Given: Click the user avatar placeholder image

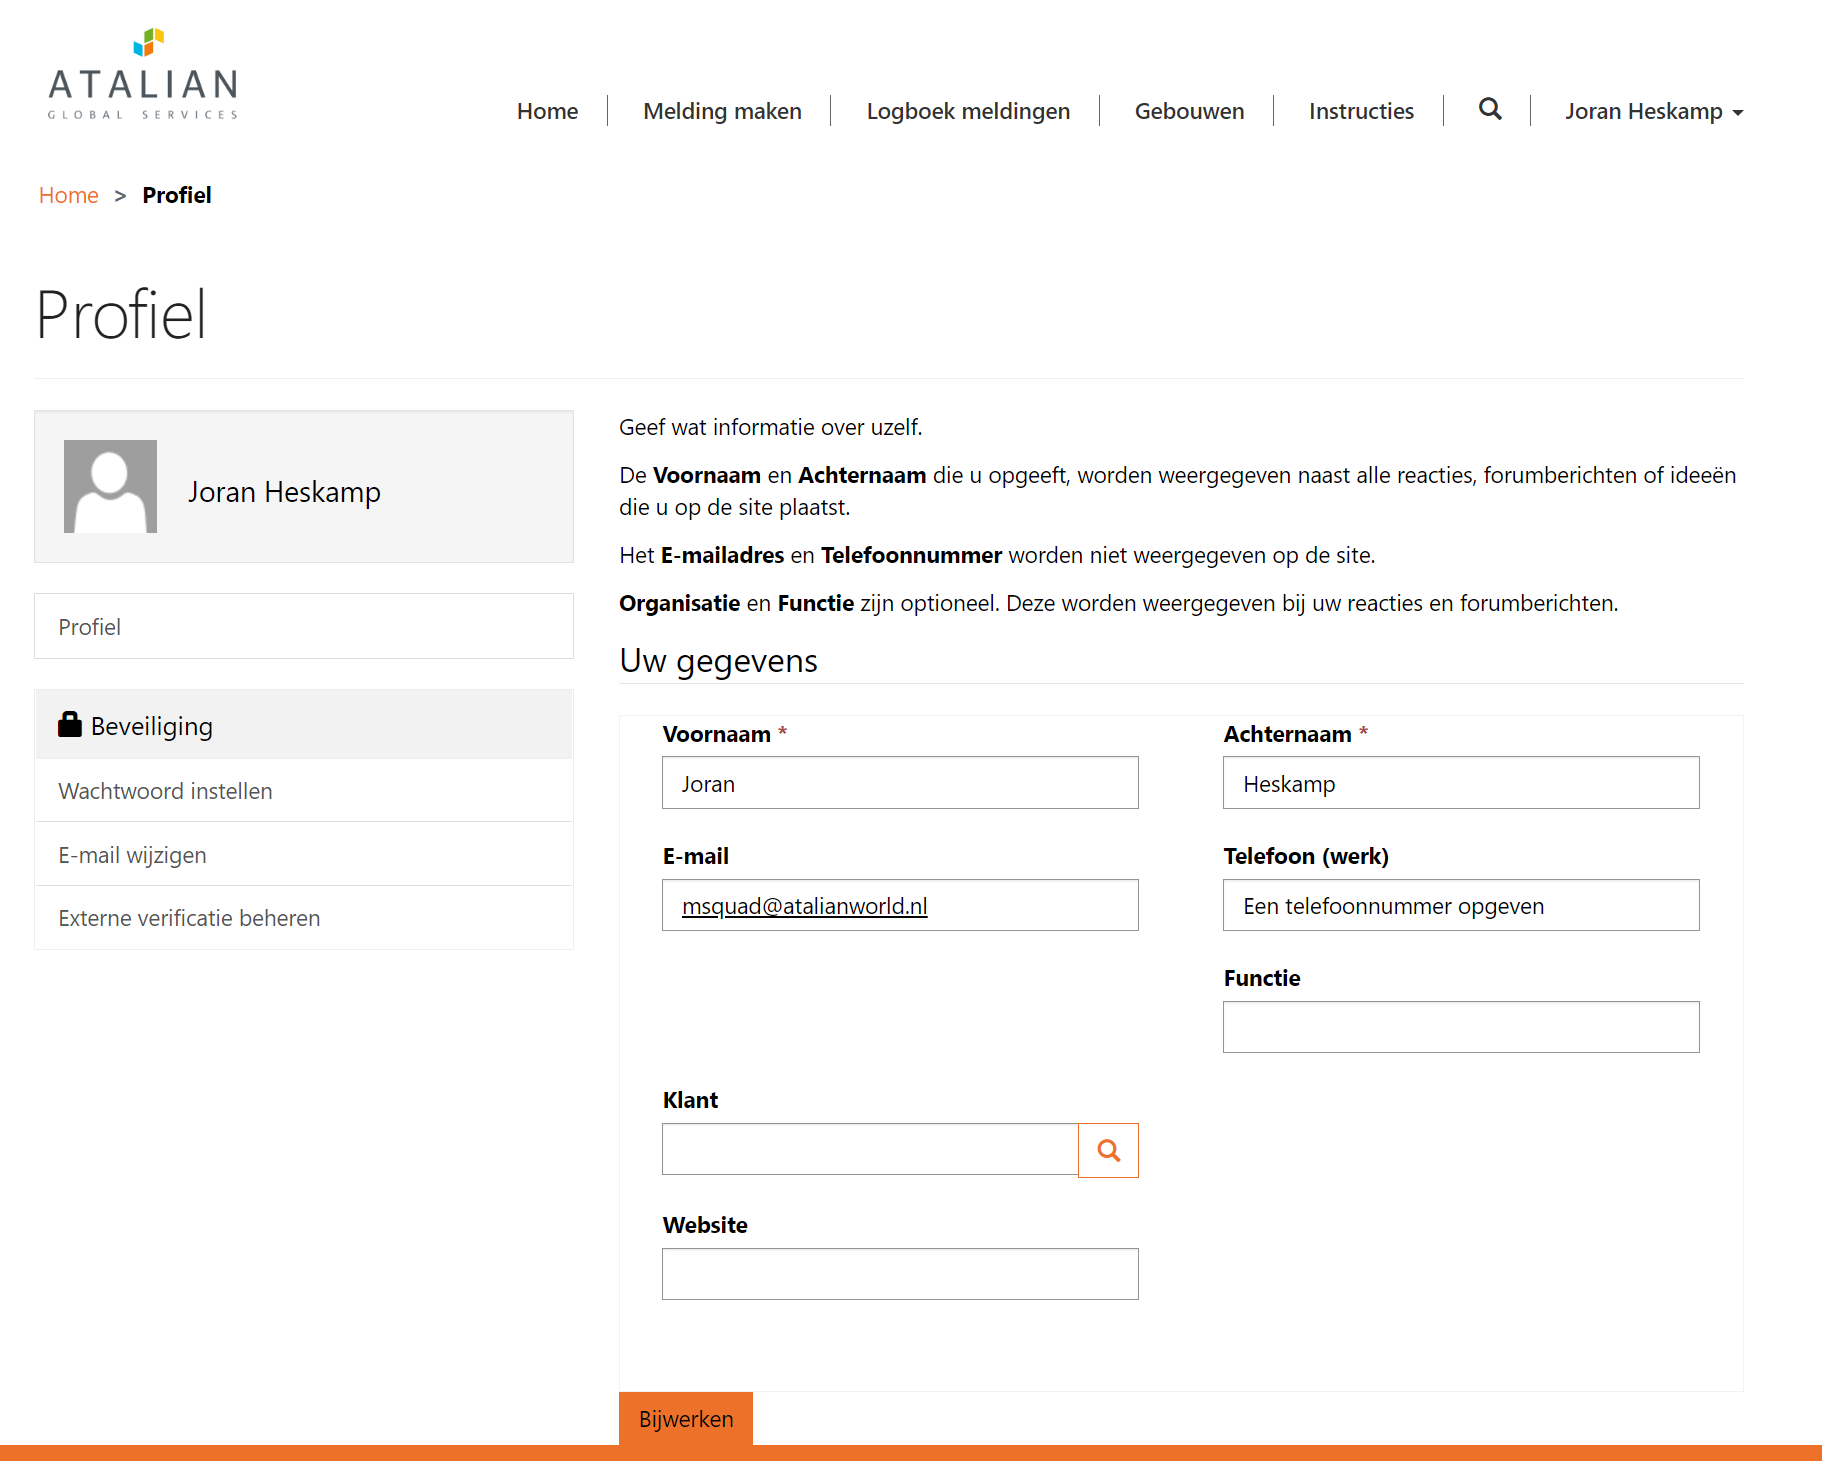Looking at the screenshot, I should [110, 487].
